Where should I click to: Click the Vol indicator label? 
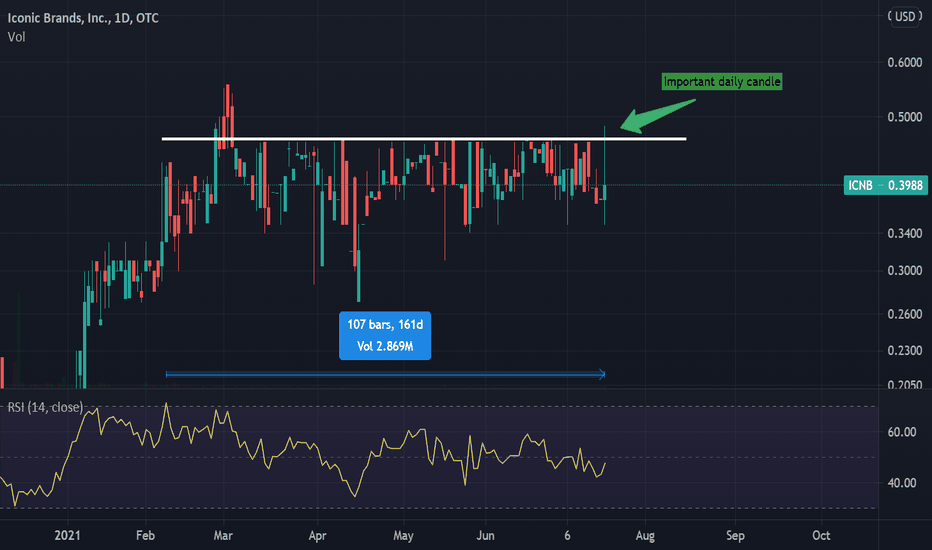pos(16,37)
